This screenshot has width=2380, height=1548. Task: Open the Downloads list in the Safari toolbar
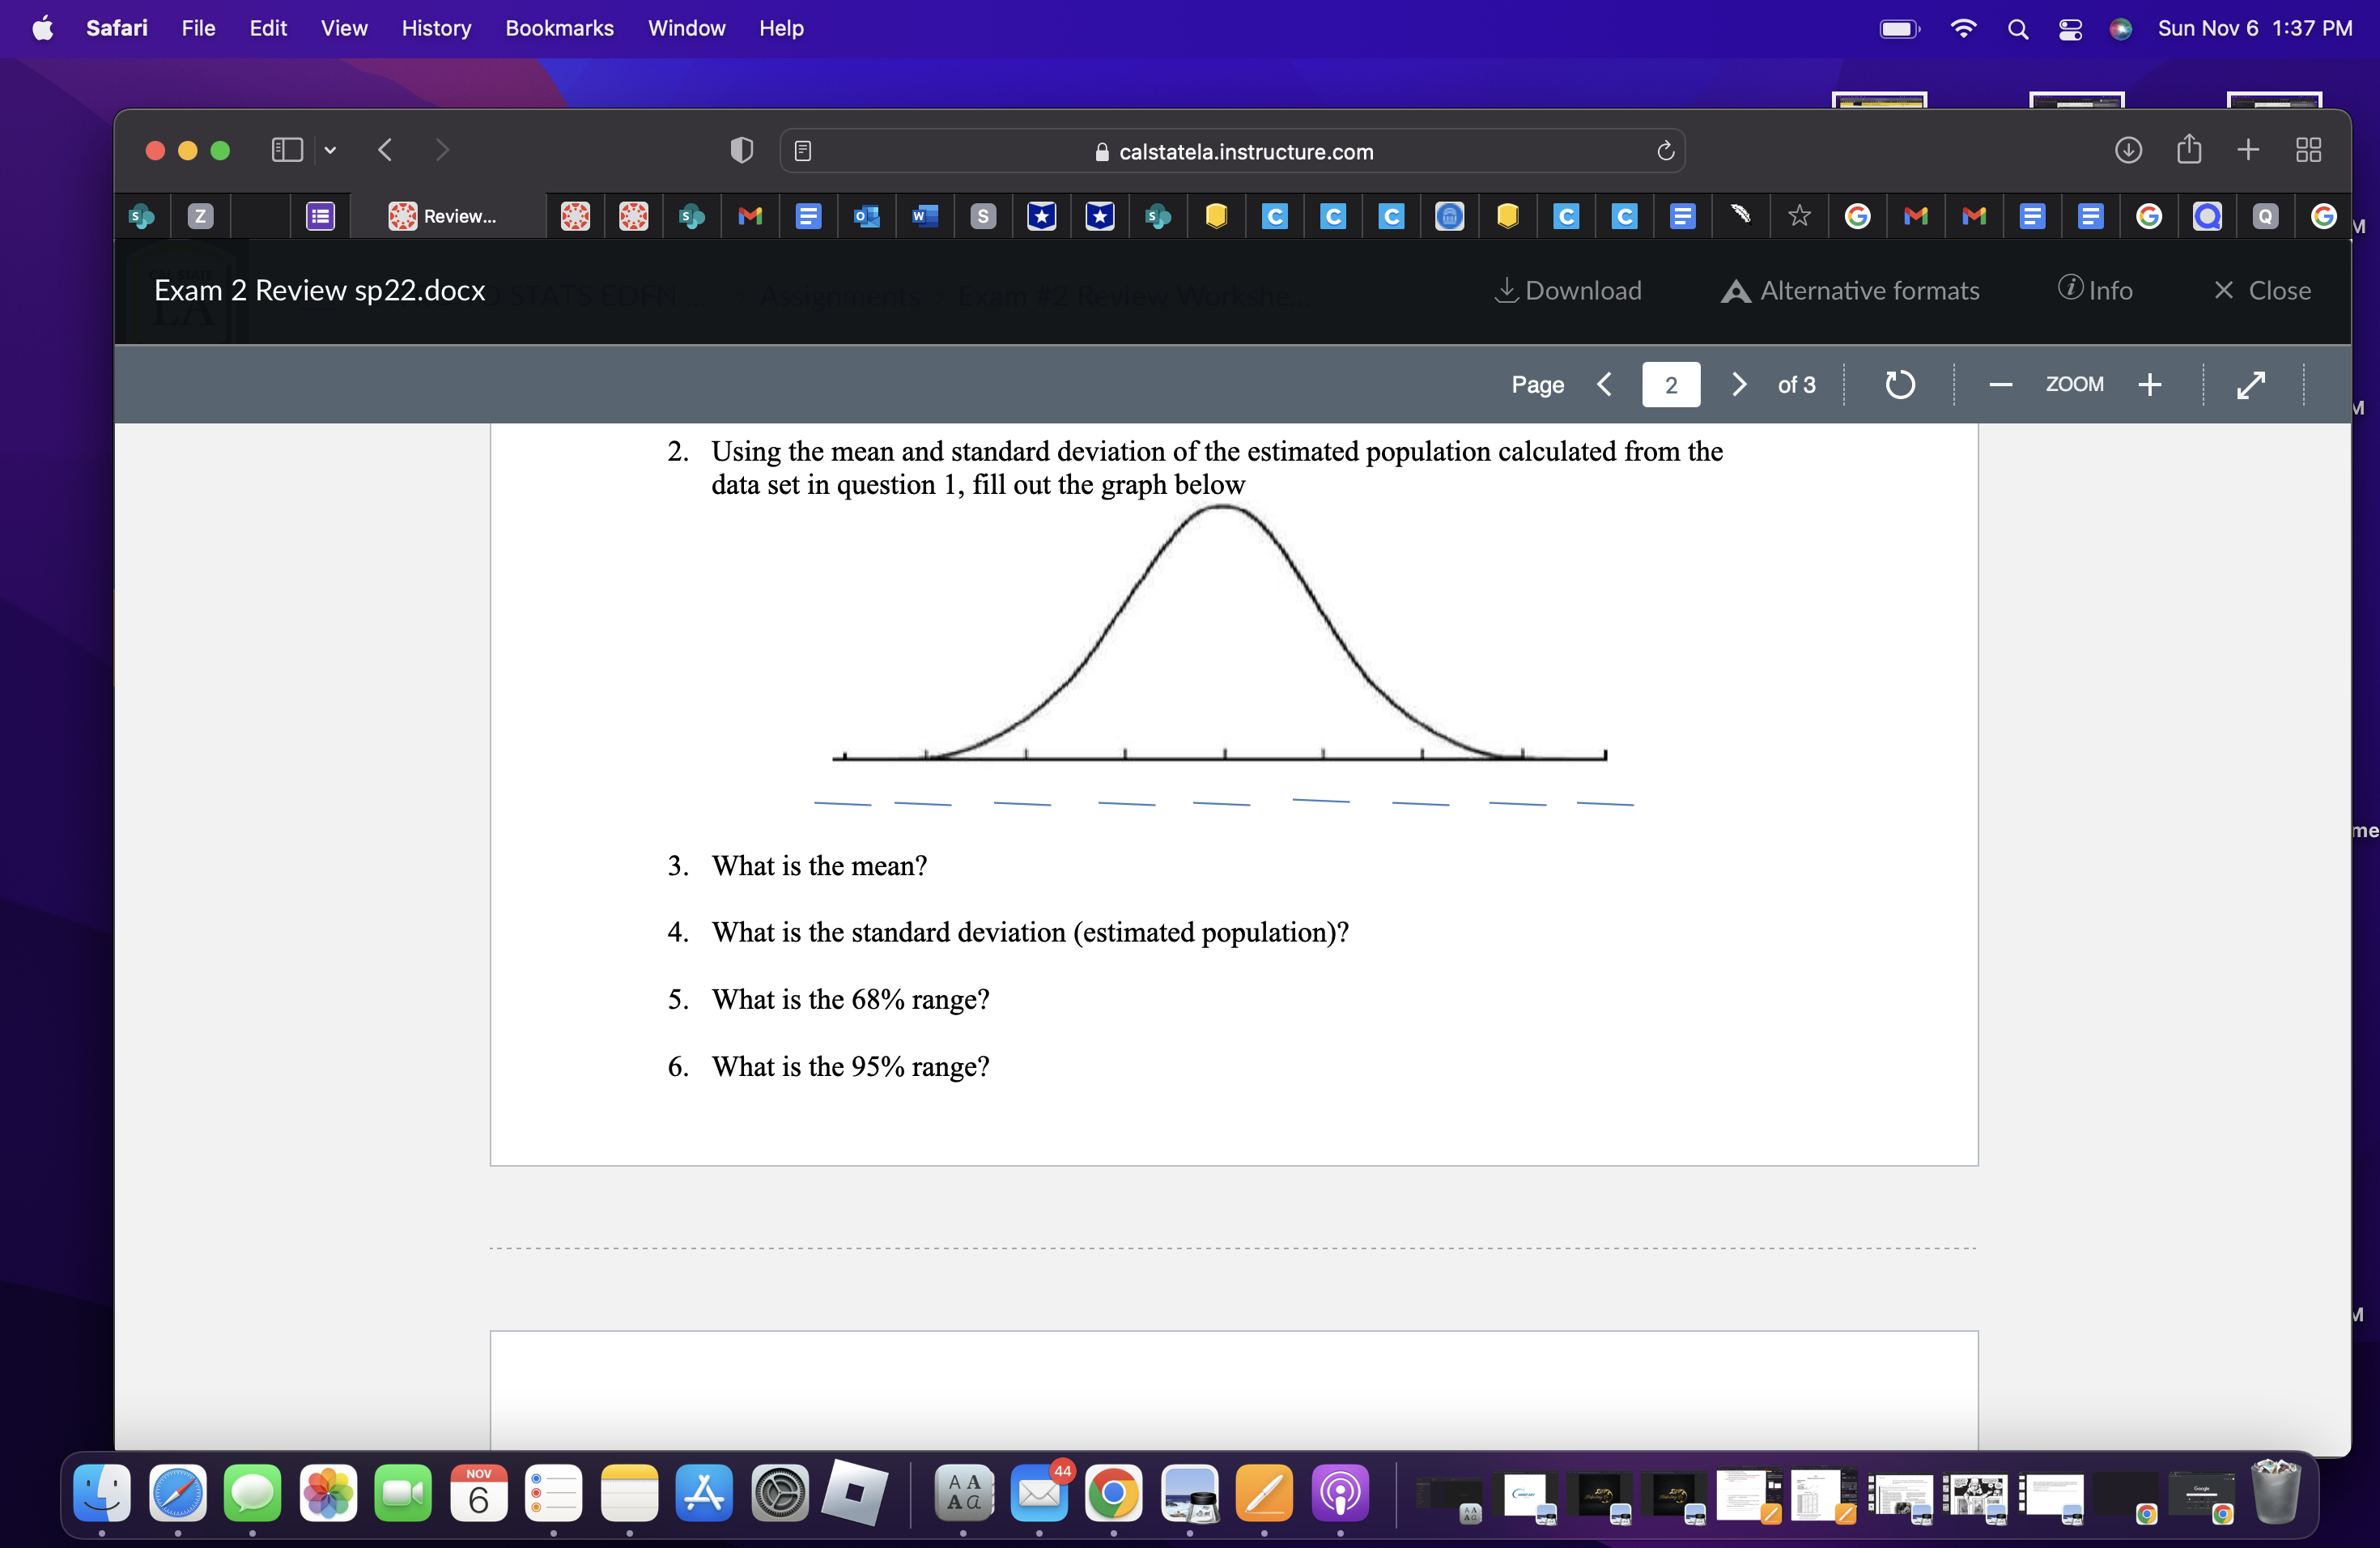point(2129,151)
